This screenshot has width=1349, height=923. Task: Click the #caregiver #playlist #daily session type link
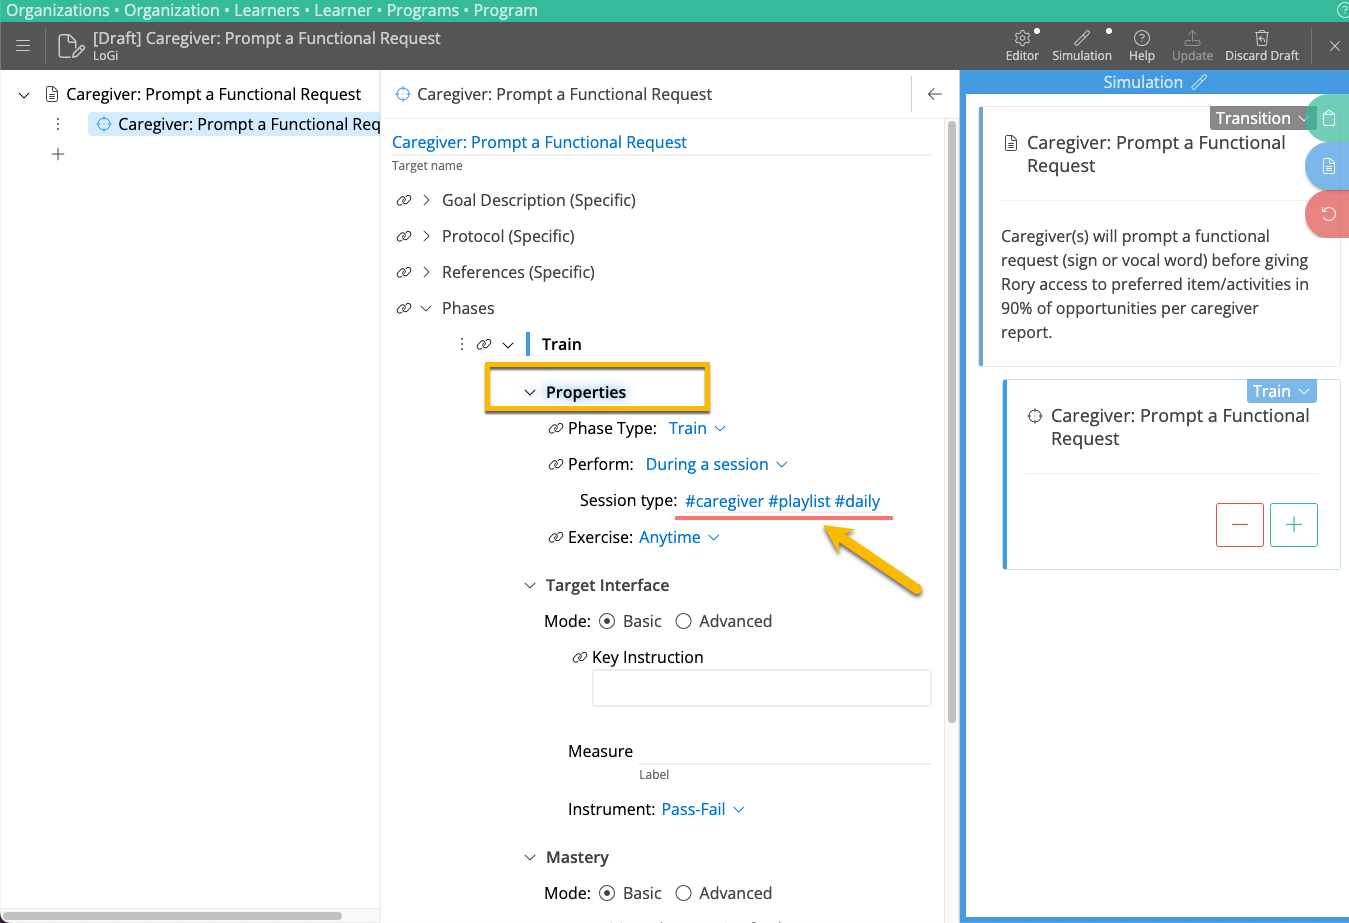782,501
